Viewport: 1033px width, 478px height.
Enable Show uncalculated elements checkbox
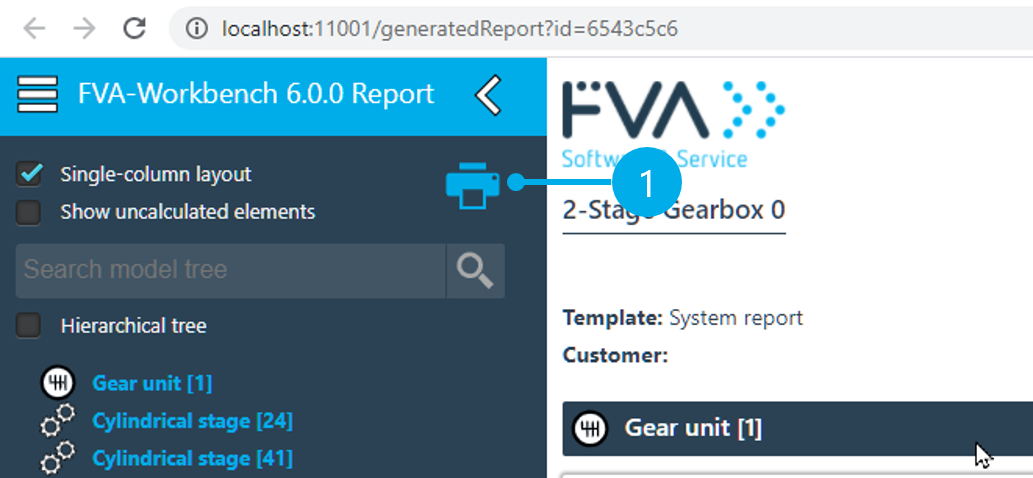(x=29, y=212)
